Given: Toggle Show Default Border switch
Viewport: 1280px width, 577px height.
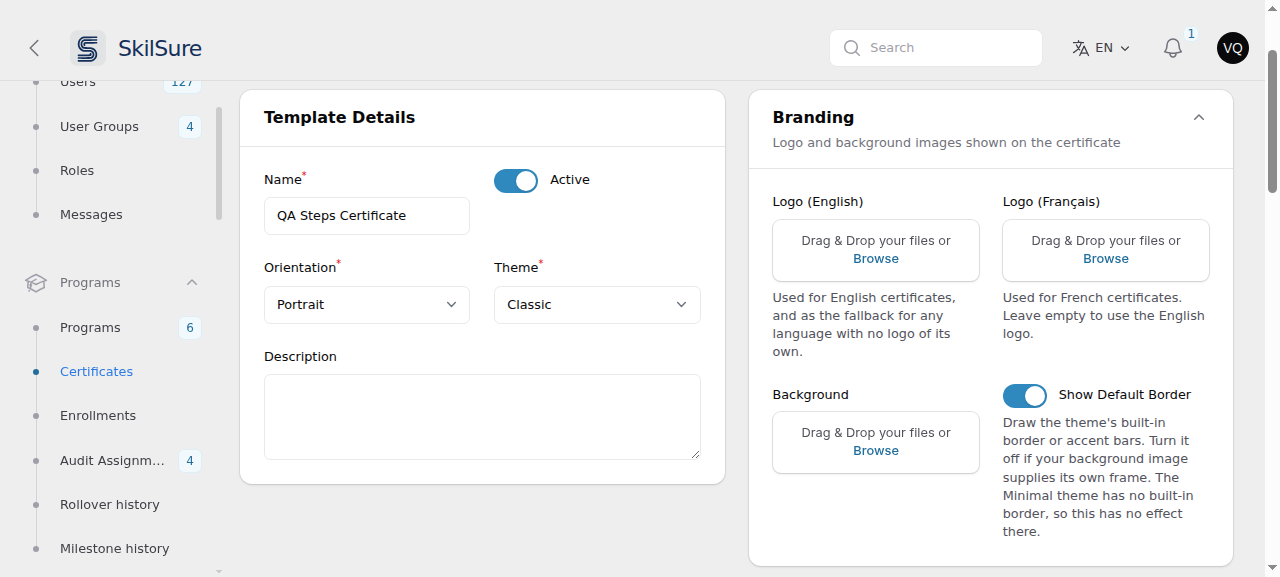Looking at the screenshot, I should (x=1025, y=395).
